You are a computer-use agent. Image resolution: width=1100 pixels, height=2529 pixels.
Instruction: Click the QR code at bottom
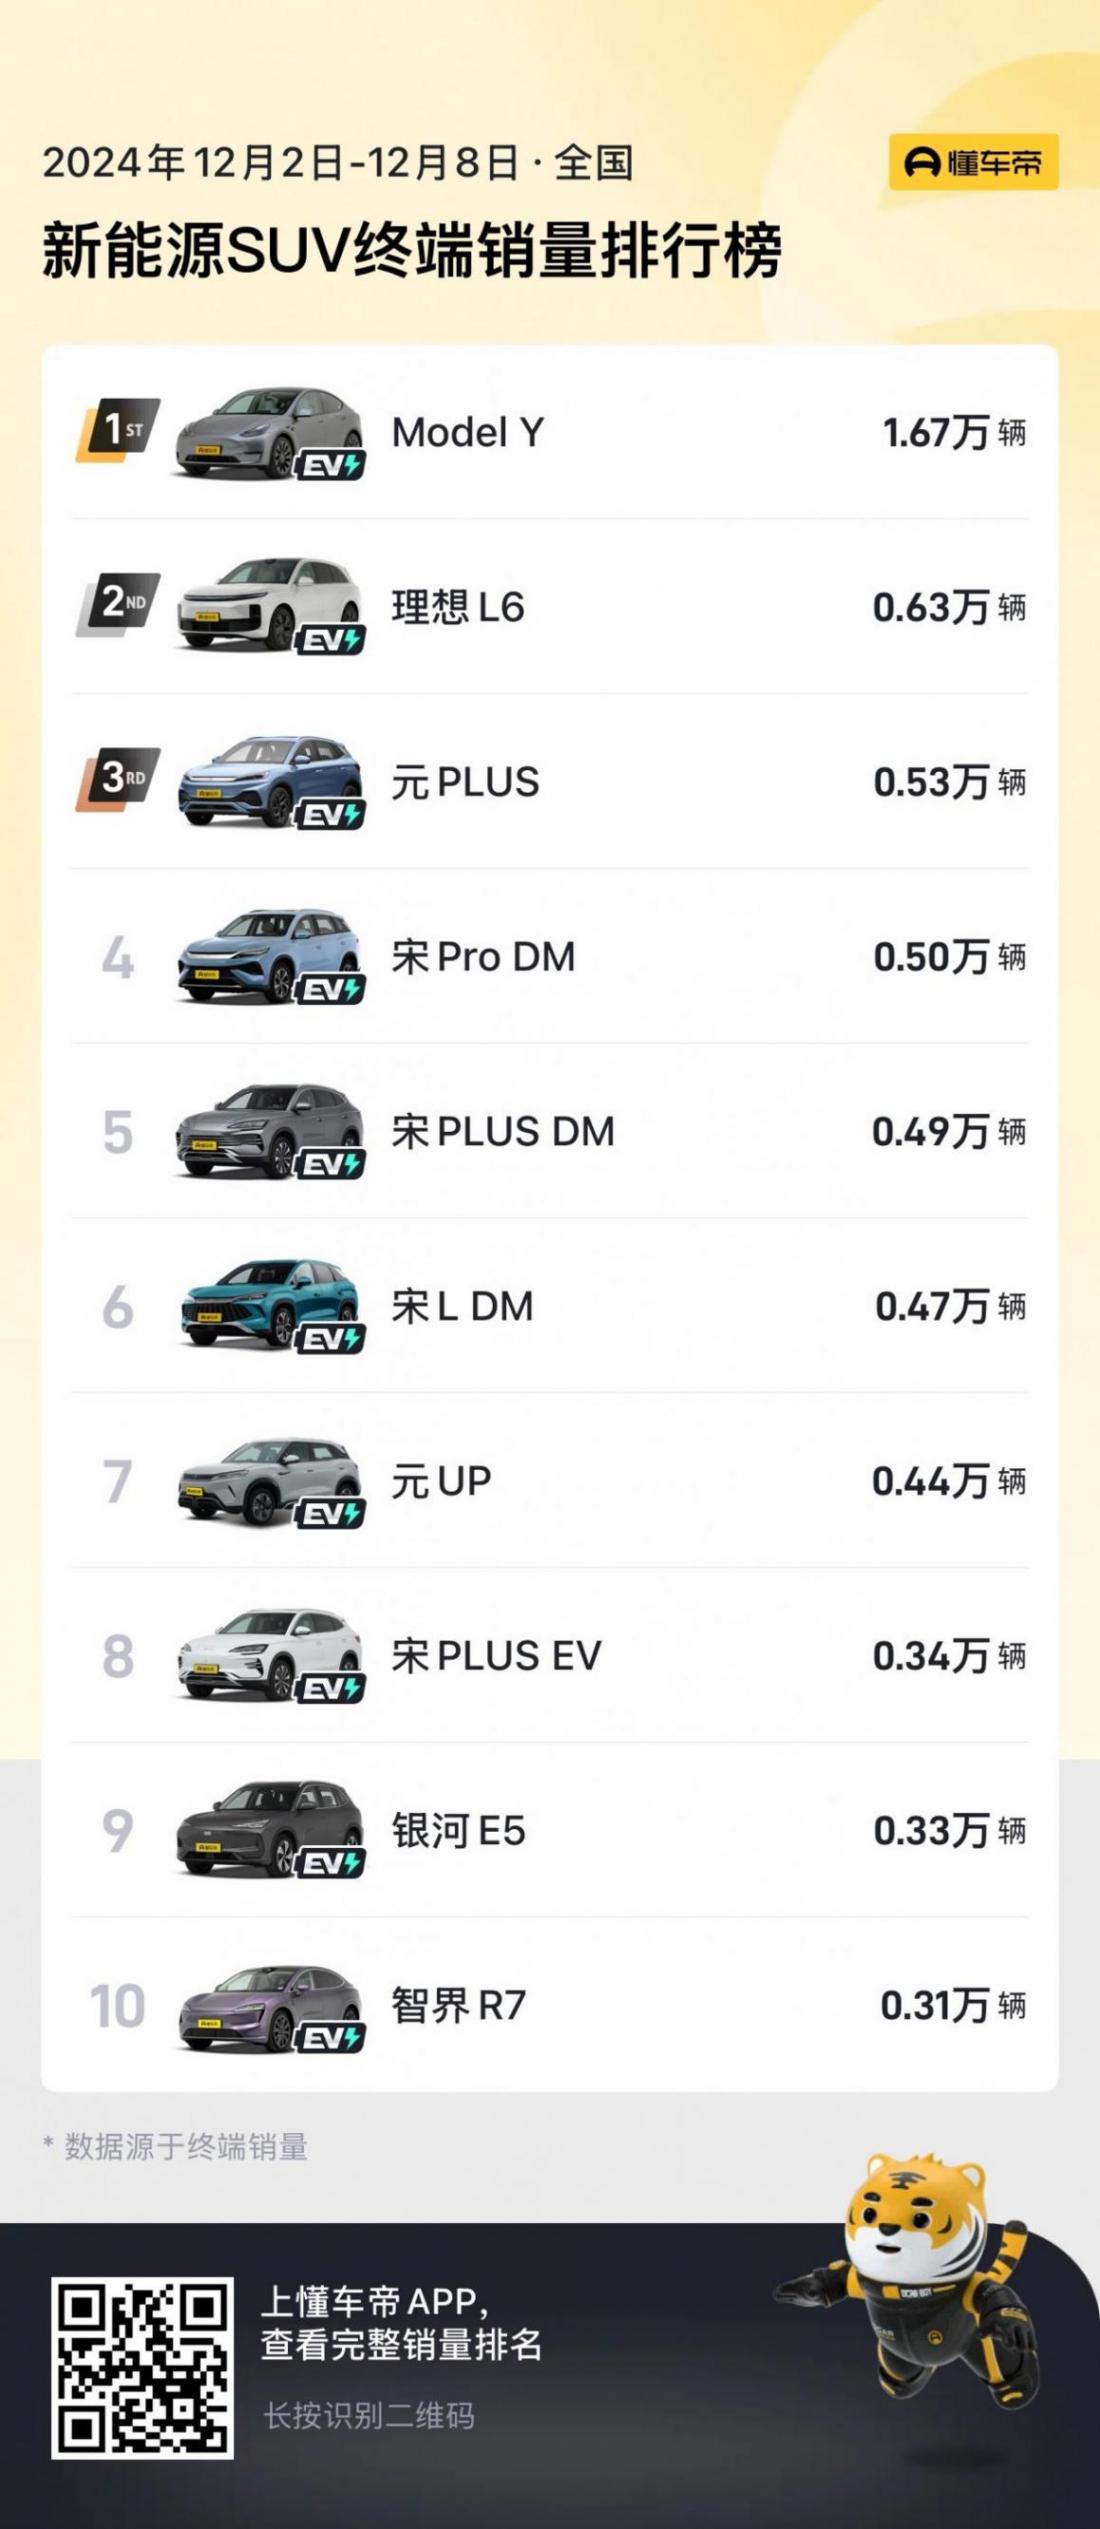[143, 2368]
